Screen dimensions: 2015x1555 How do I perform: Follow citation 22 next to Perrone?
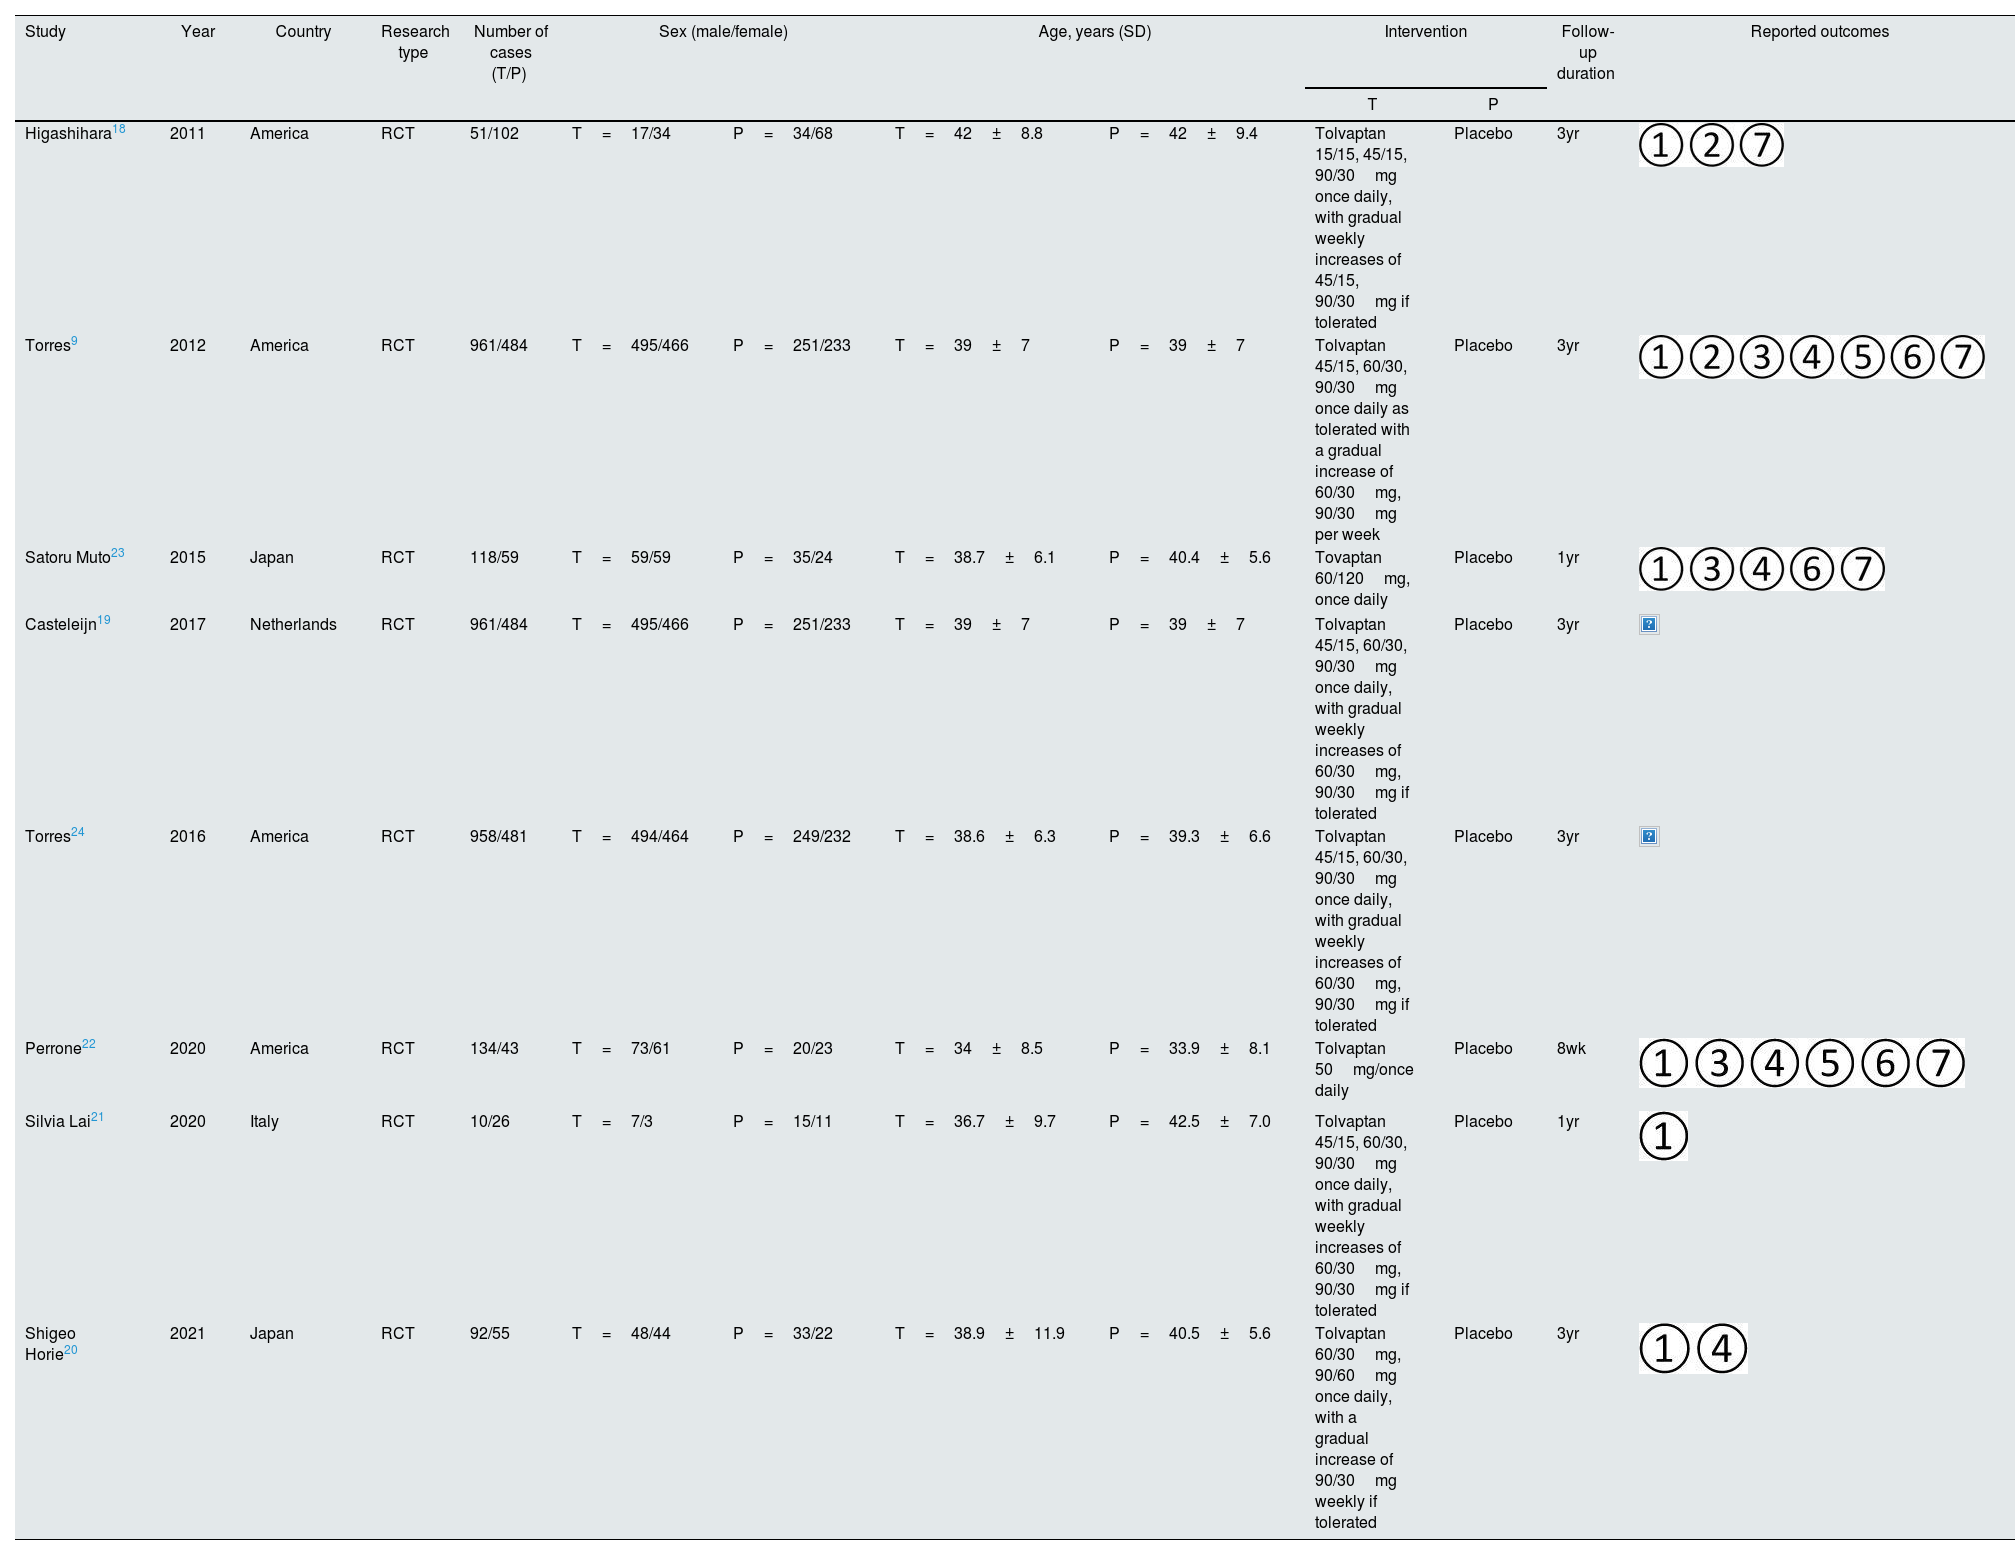pyautogui.click(x=89, y=1044)
